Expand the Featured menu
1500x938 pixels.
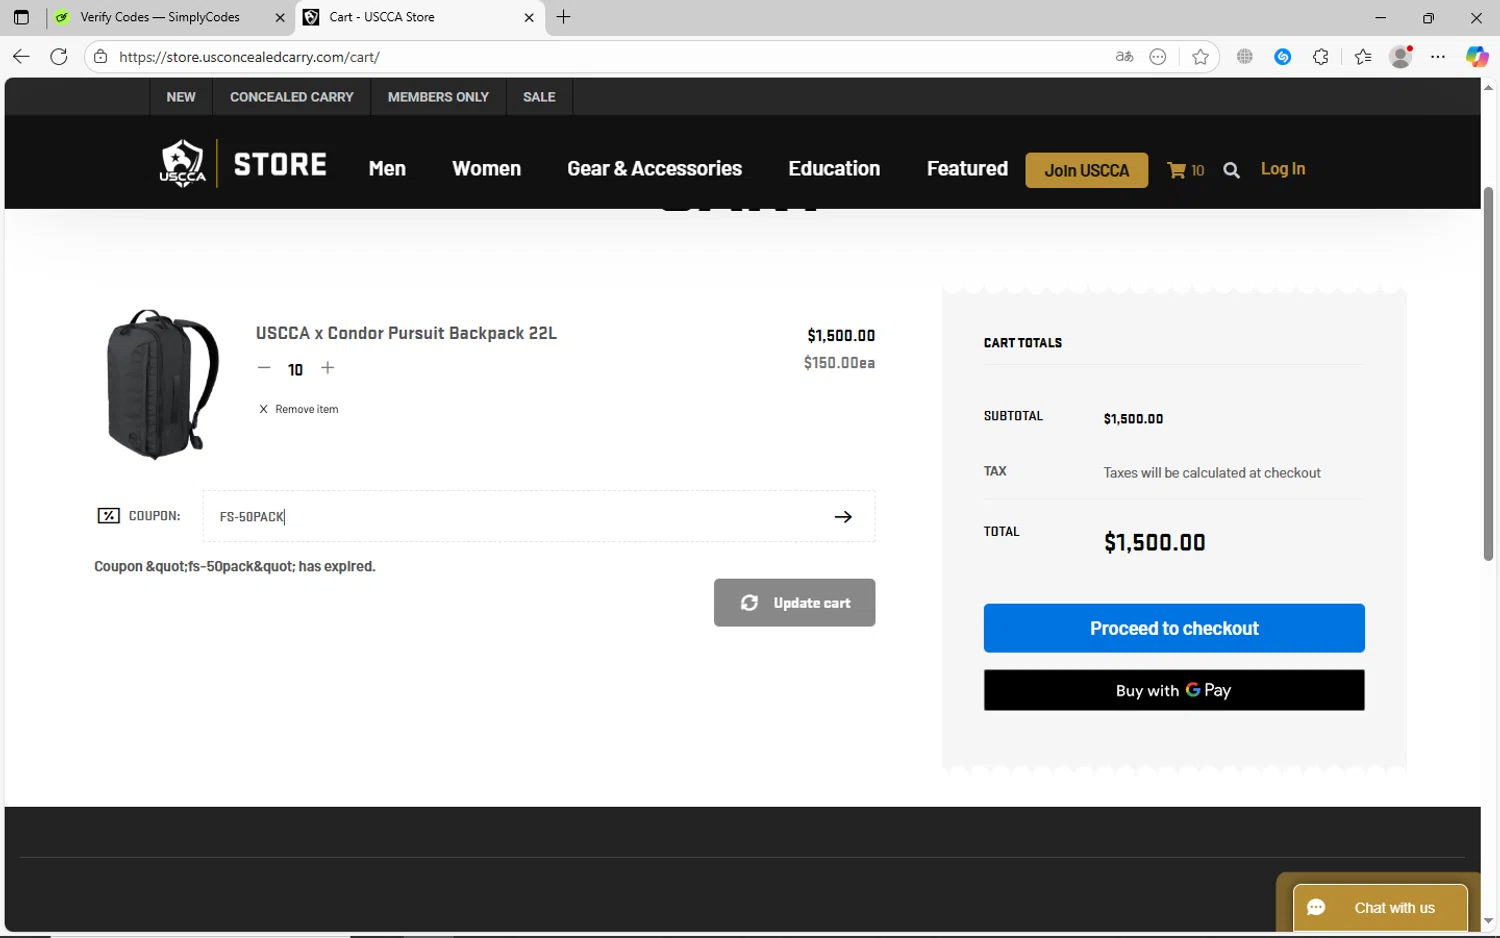point(967,169)
